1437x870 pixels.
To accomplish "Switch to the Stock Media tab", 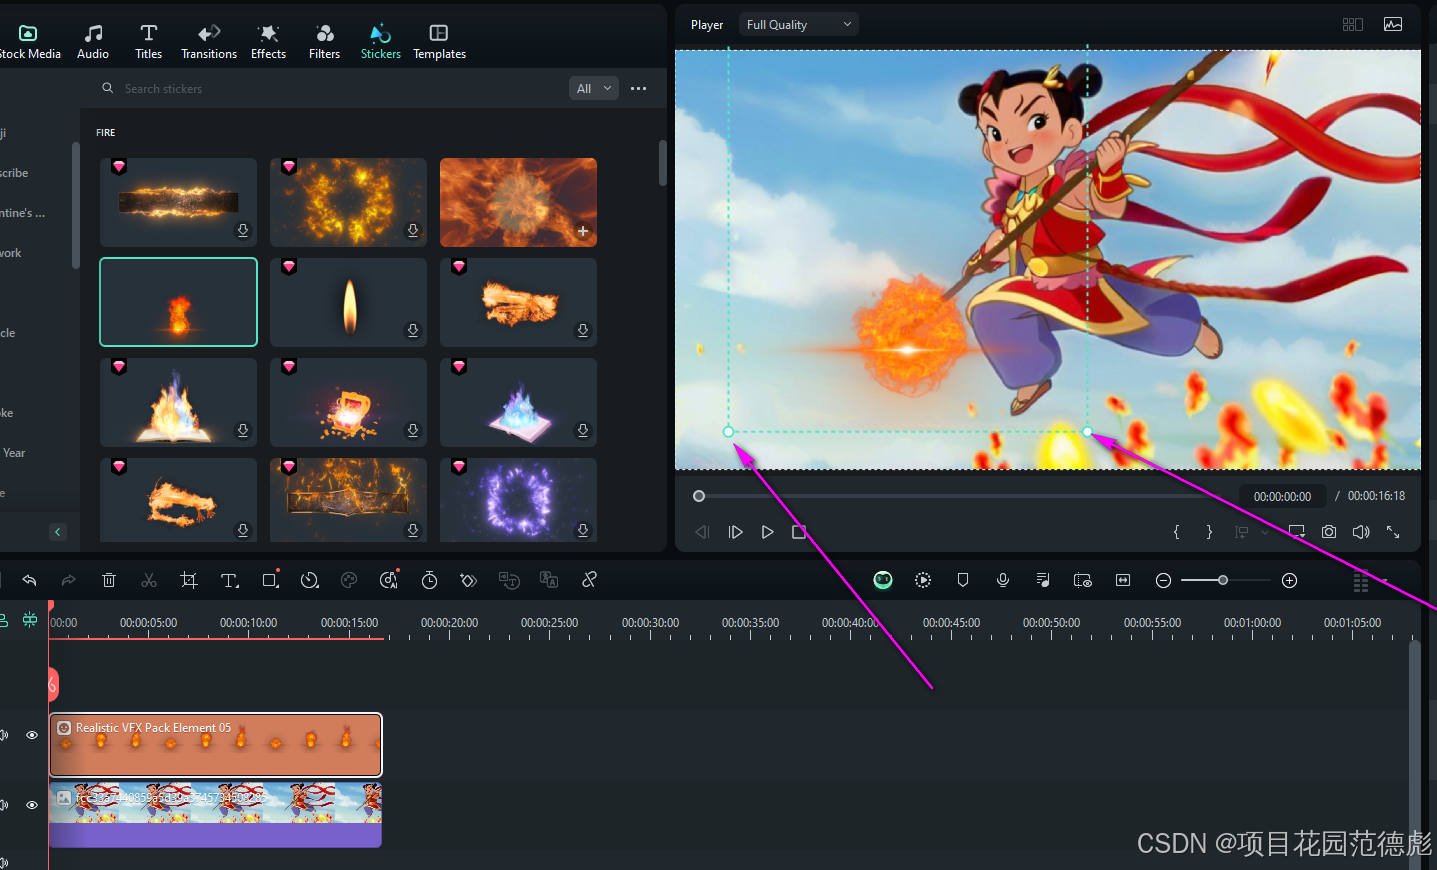I will (x=29, y=42).
